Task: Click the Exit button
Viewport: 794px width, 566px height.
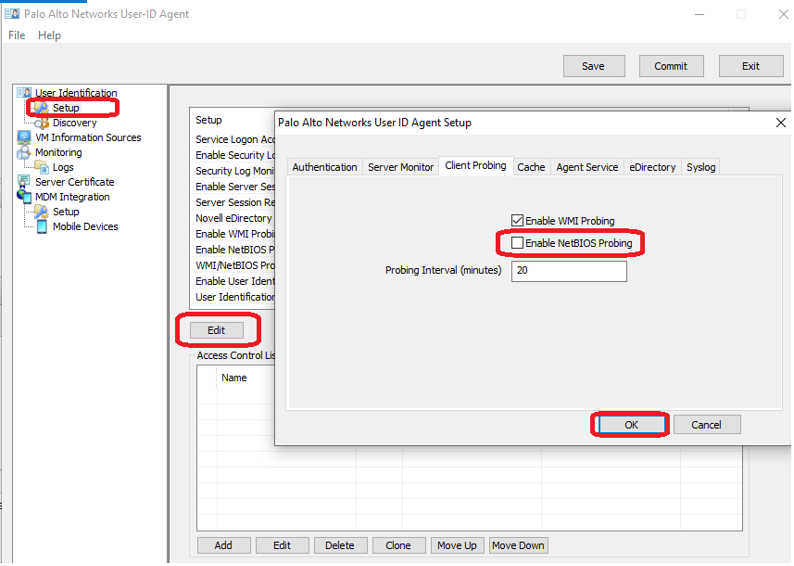Action: (x=750, y=66)
